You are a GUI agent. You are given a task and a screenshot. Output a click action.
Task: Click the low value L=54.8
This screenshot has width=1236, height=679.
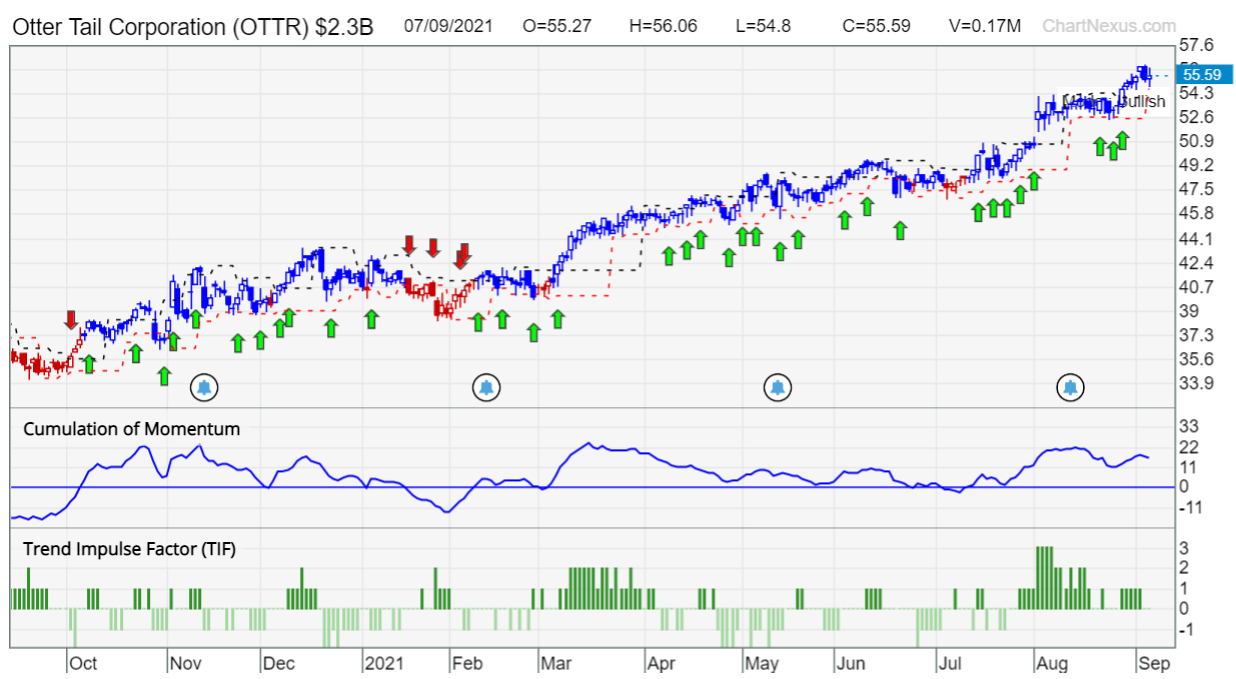pyautogui.click(x=761, y=26)
